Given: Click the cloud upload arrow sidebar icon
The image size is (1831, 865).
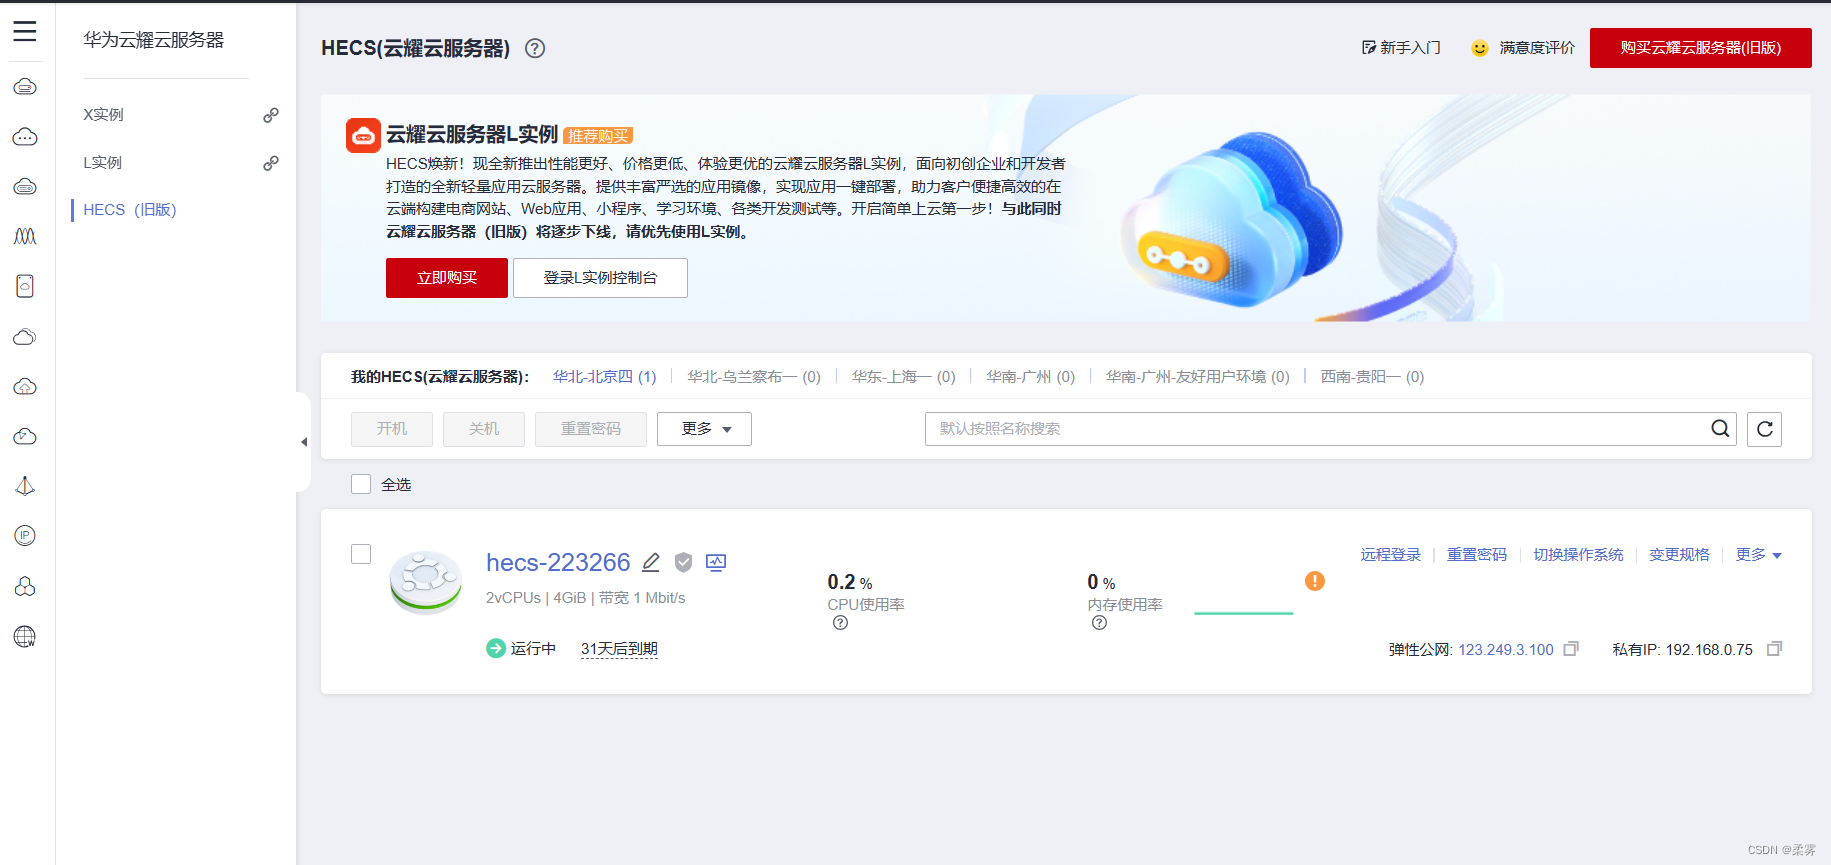Looking at the screenshot, I should (25, 386).
